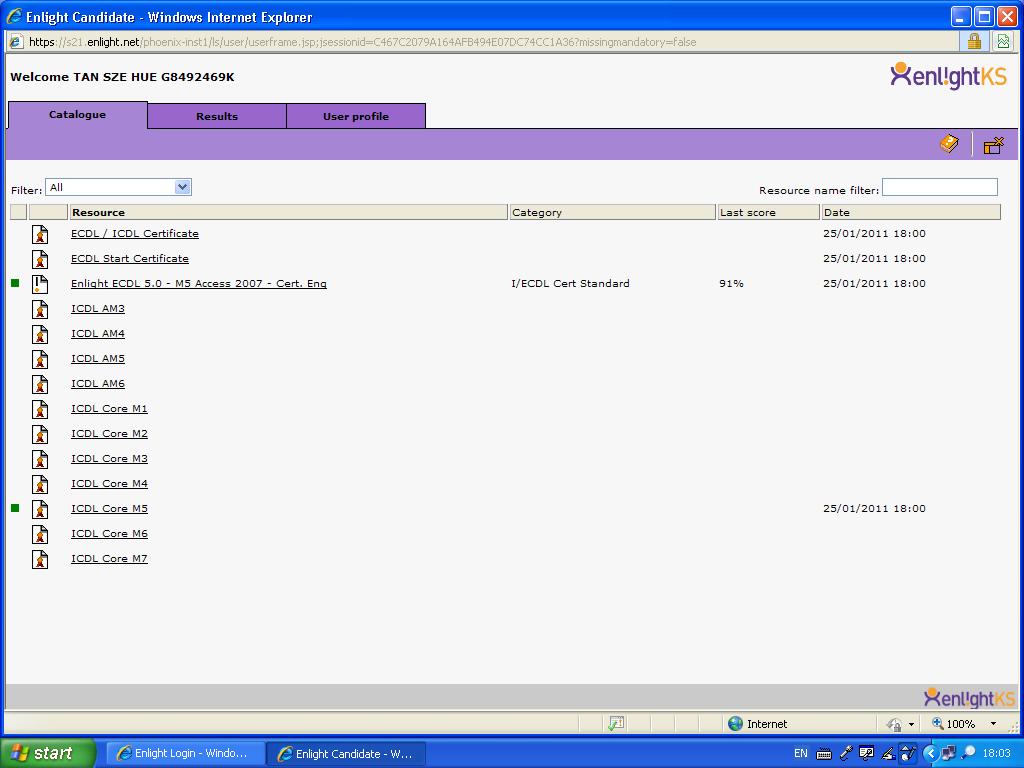Sort by the Resource column header
Viewport: 1024px width, 768px height.
[x=289, y=212]
